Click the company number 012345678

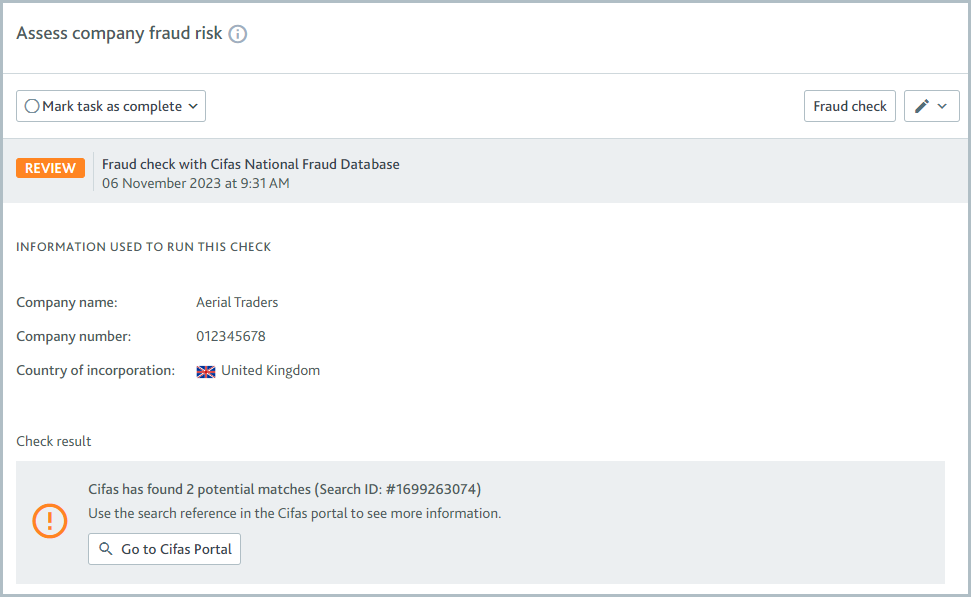click(231, 335)
